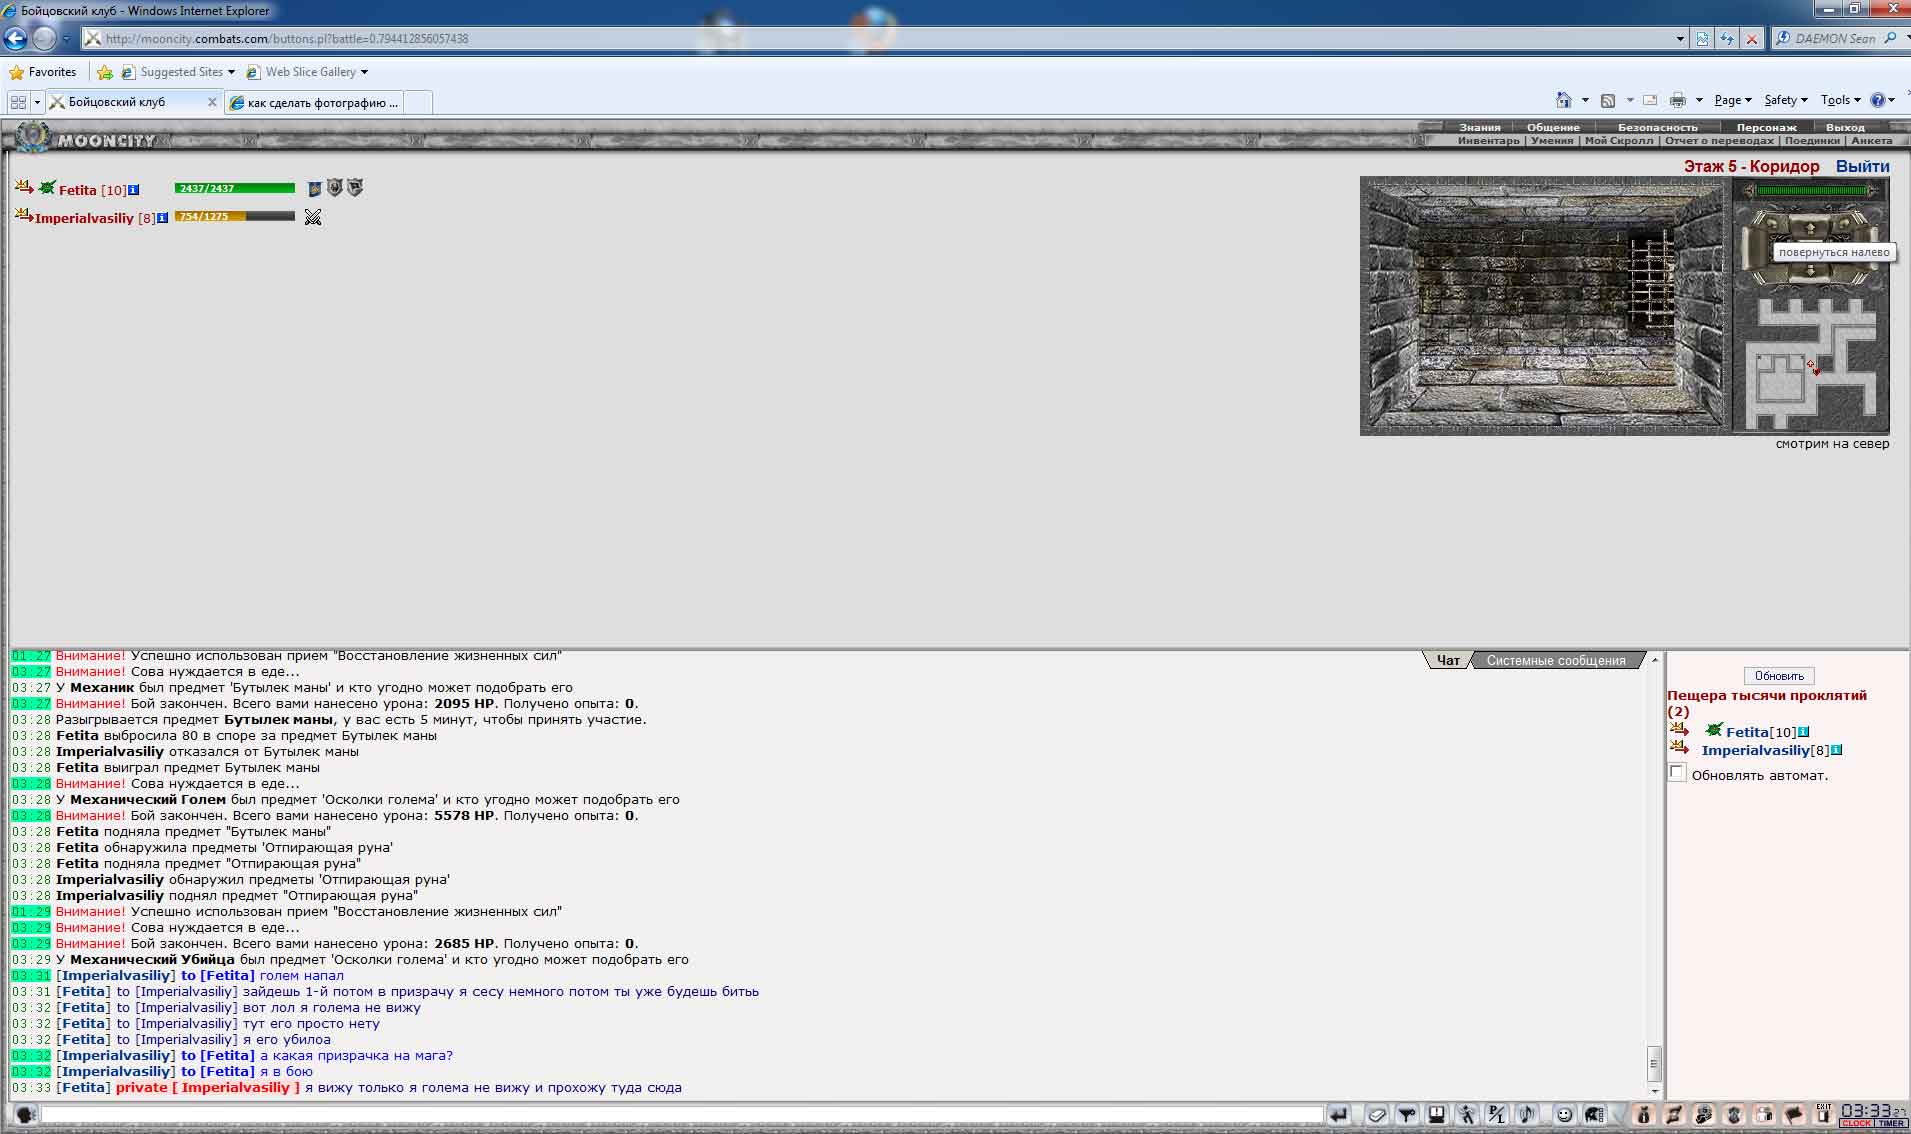Viewport: 1911px width, 1134px height.
Task: Click the send message arrow icon in the chat toolbar
Action: (1339, 1115)
